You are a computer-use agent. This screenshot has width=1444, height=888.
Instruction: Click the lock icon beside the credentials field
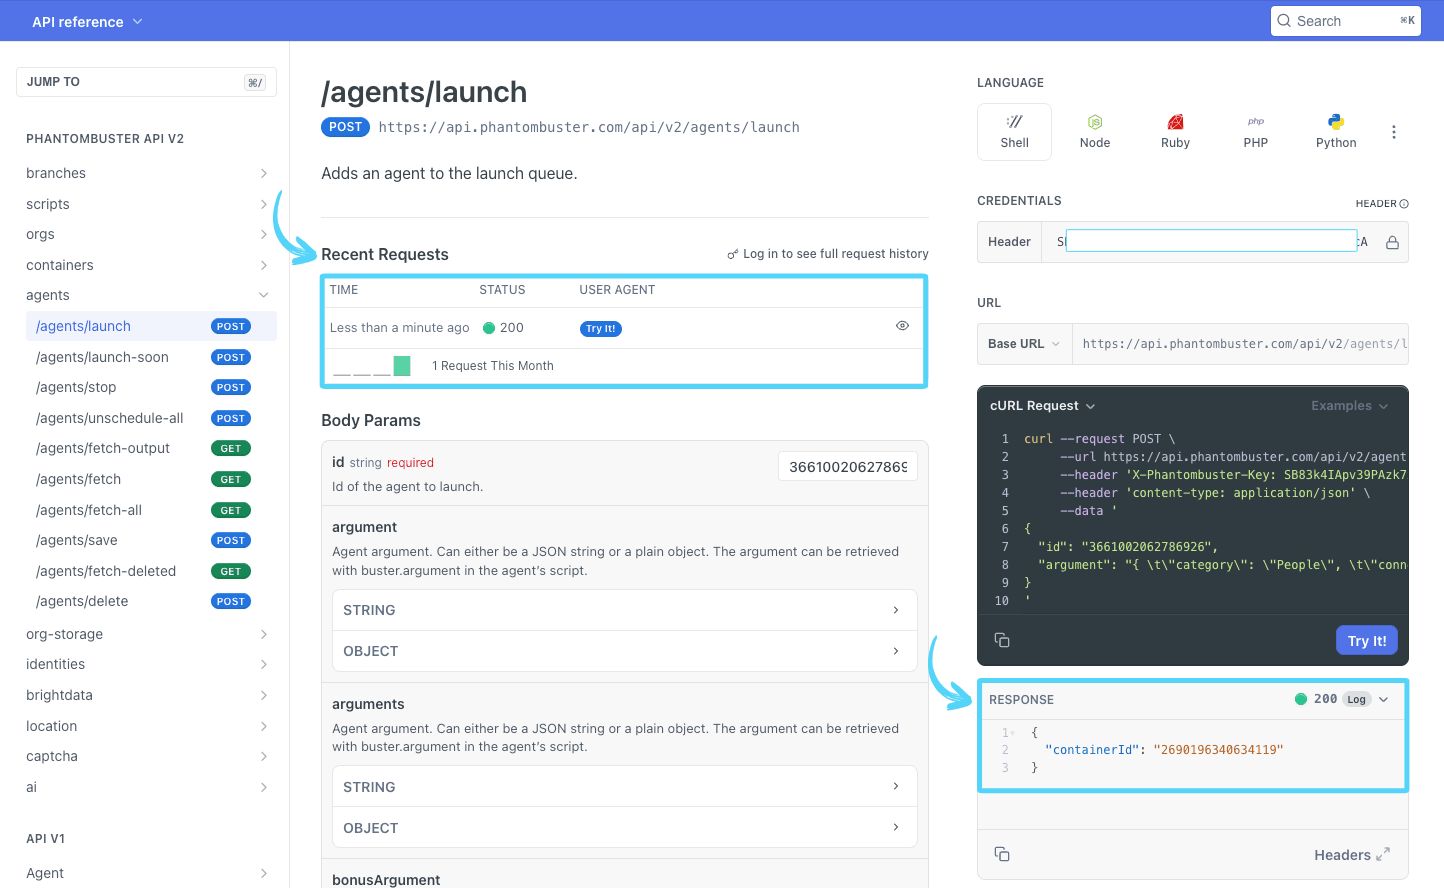1392,241
